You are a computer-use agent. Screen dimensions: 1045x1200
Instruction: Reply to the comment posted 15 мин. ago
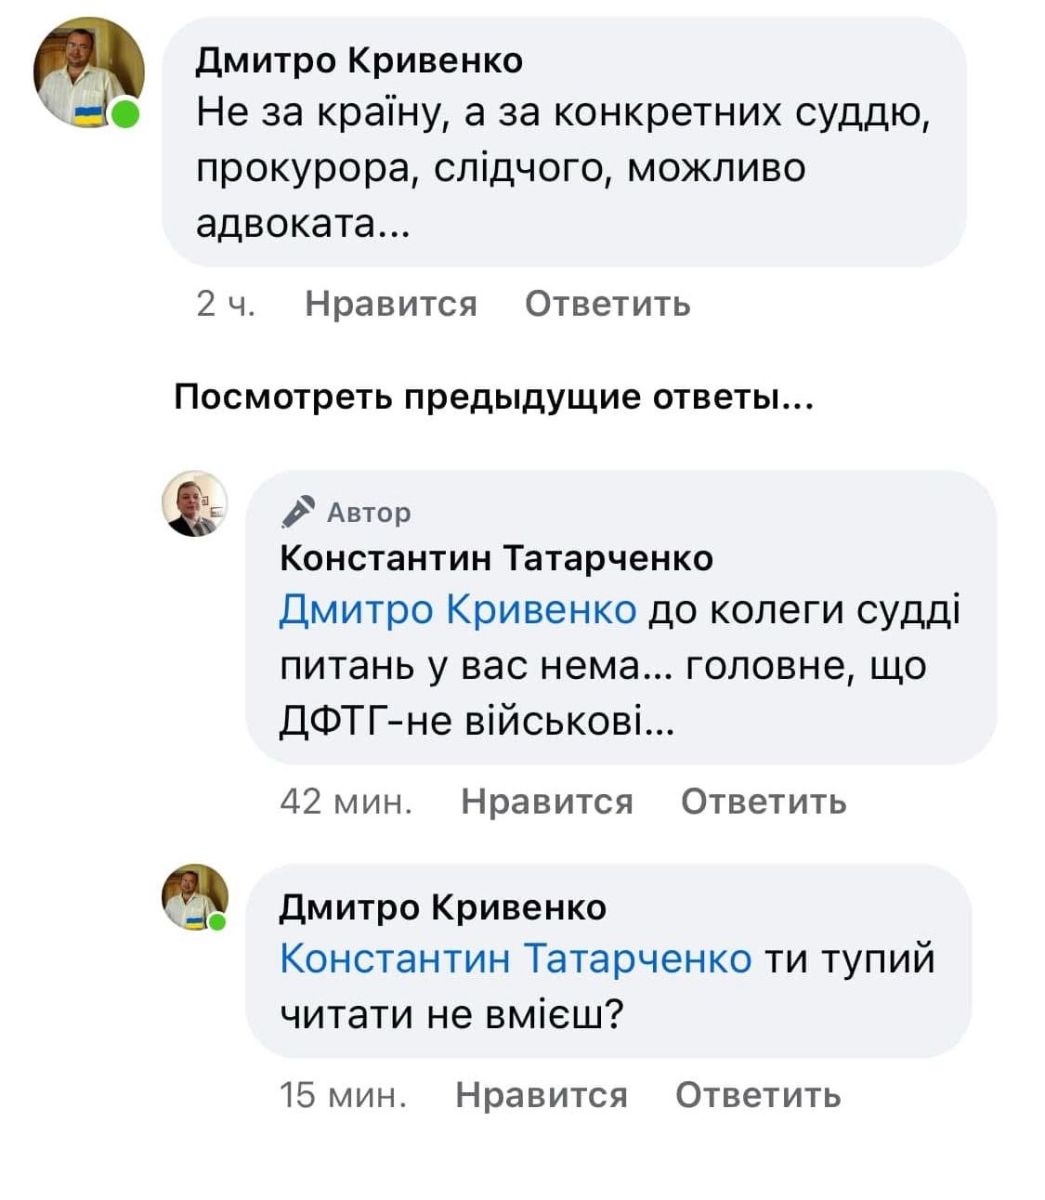pyautogui.click(x=757, y=1095)
